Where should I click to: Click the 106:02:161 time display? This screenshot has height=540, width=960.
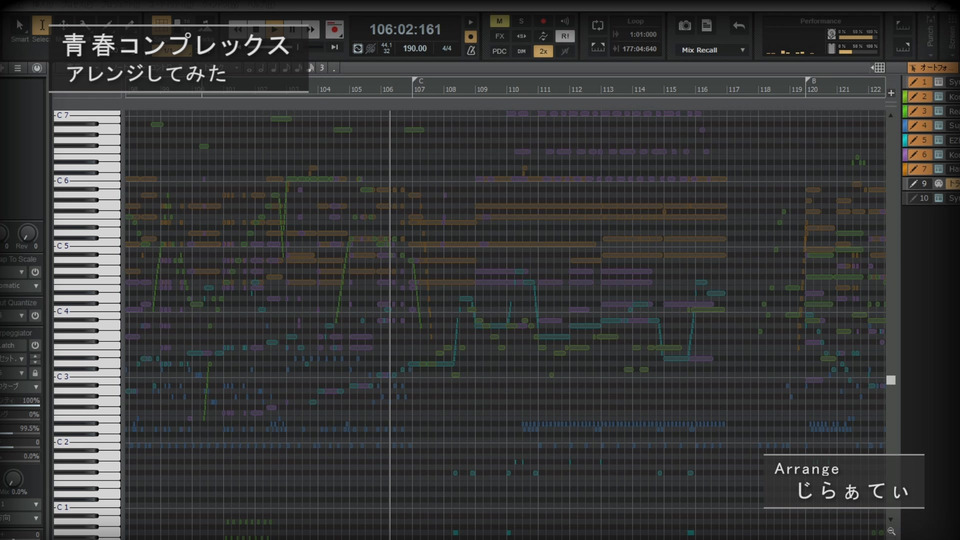coord(405,29)
